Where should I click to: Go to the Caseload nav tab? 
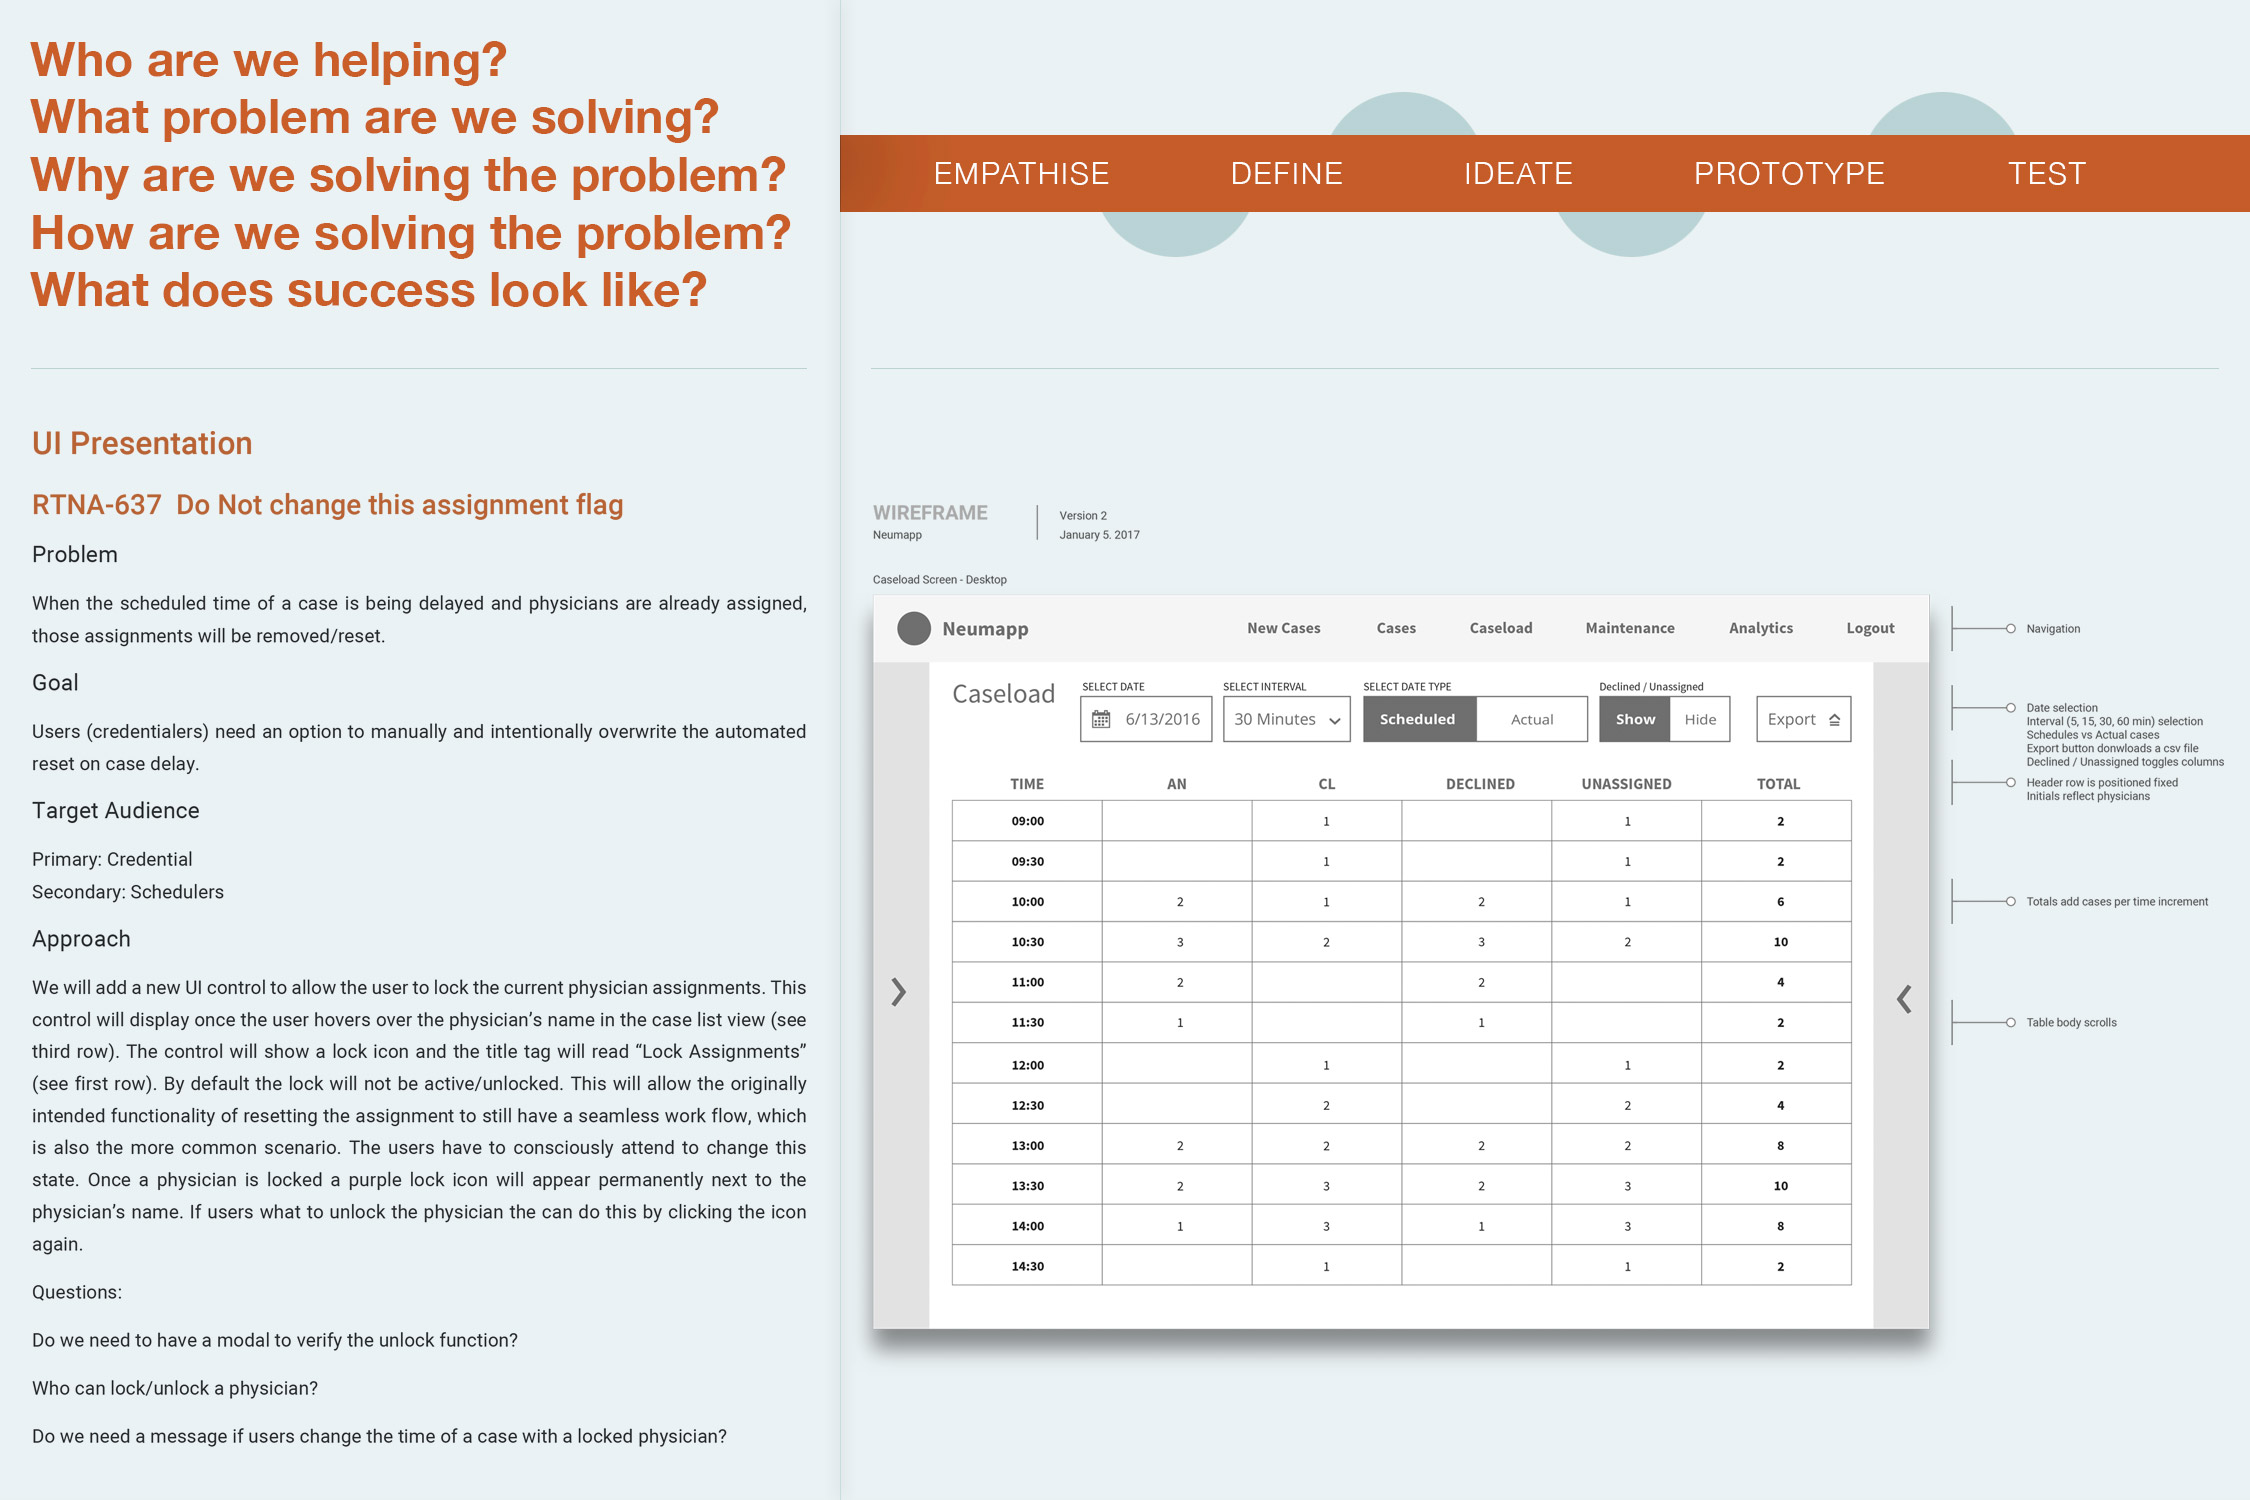pyautogui.click(x=1500, y=628)
